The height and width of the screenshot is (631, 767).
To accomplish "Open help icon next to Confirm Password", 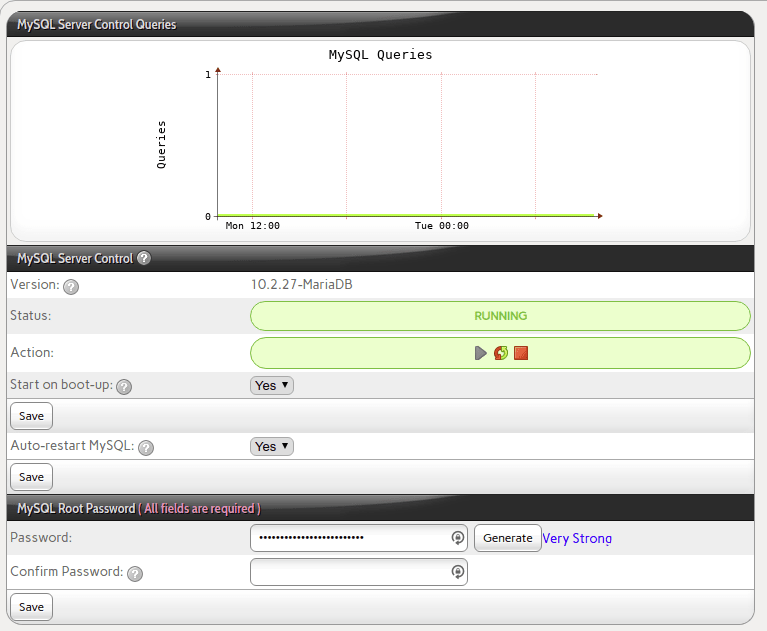I will click(135, 573).
